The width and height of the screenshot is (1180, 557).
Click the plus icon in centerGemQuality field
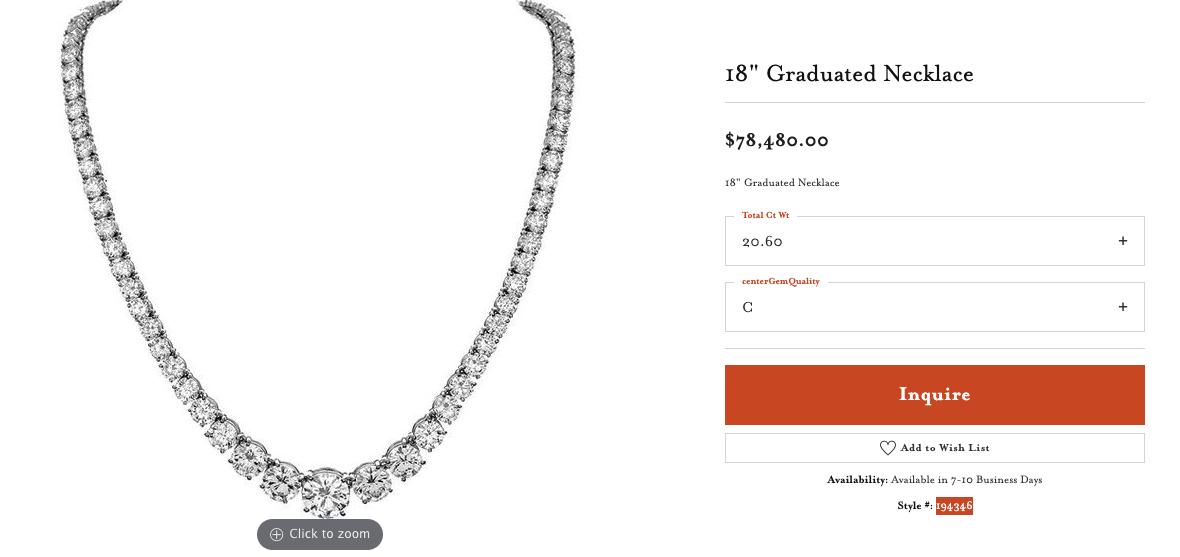click(1122, 307)
